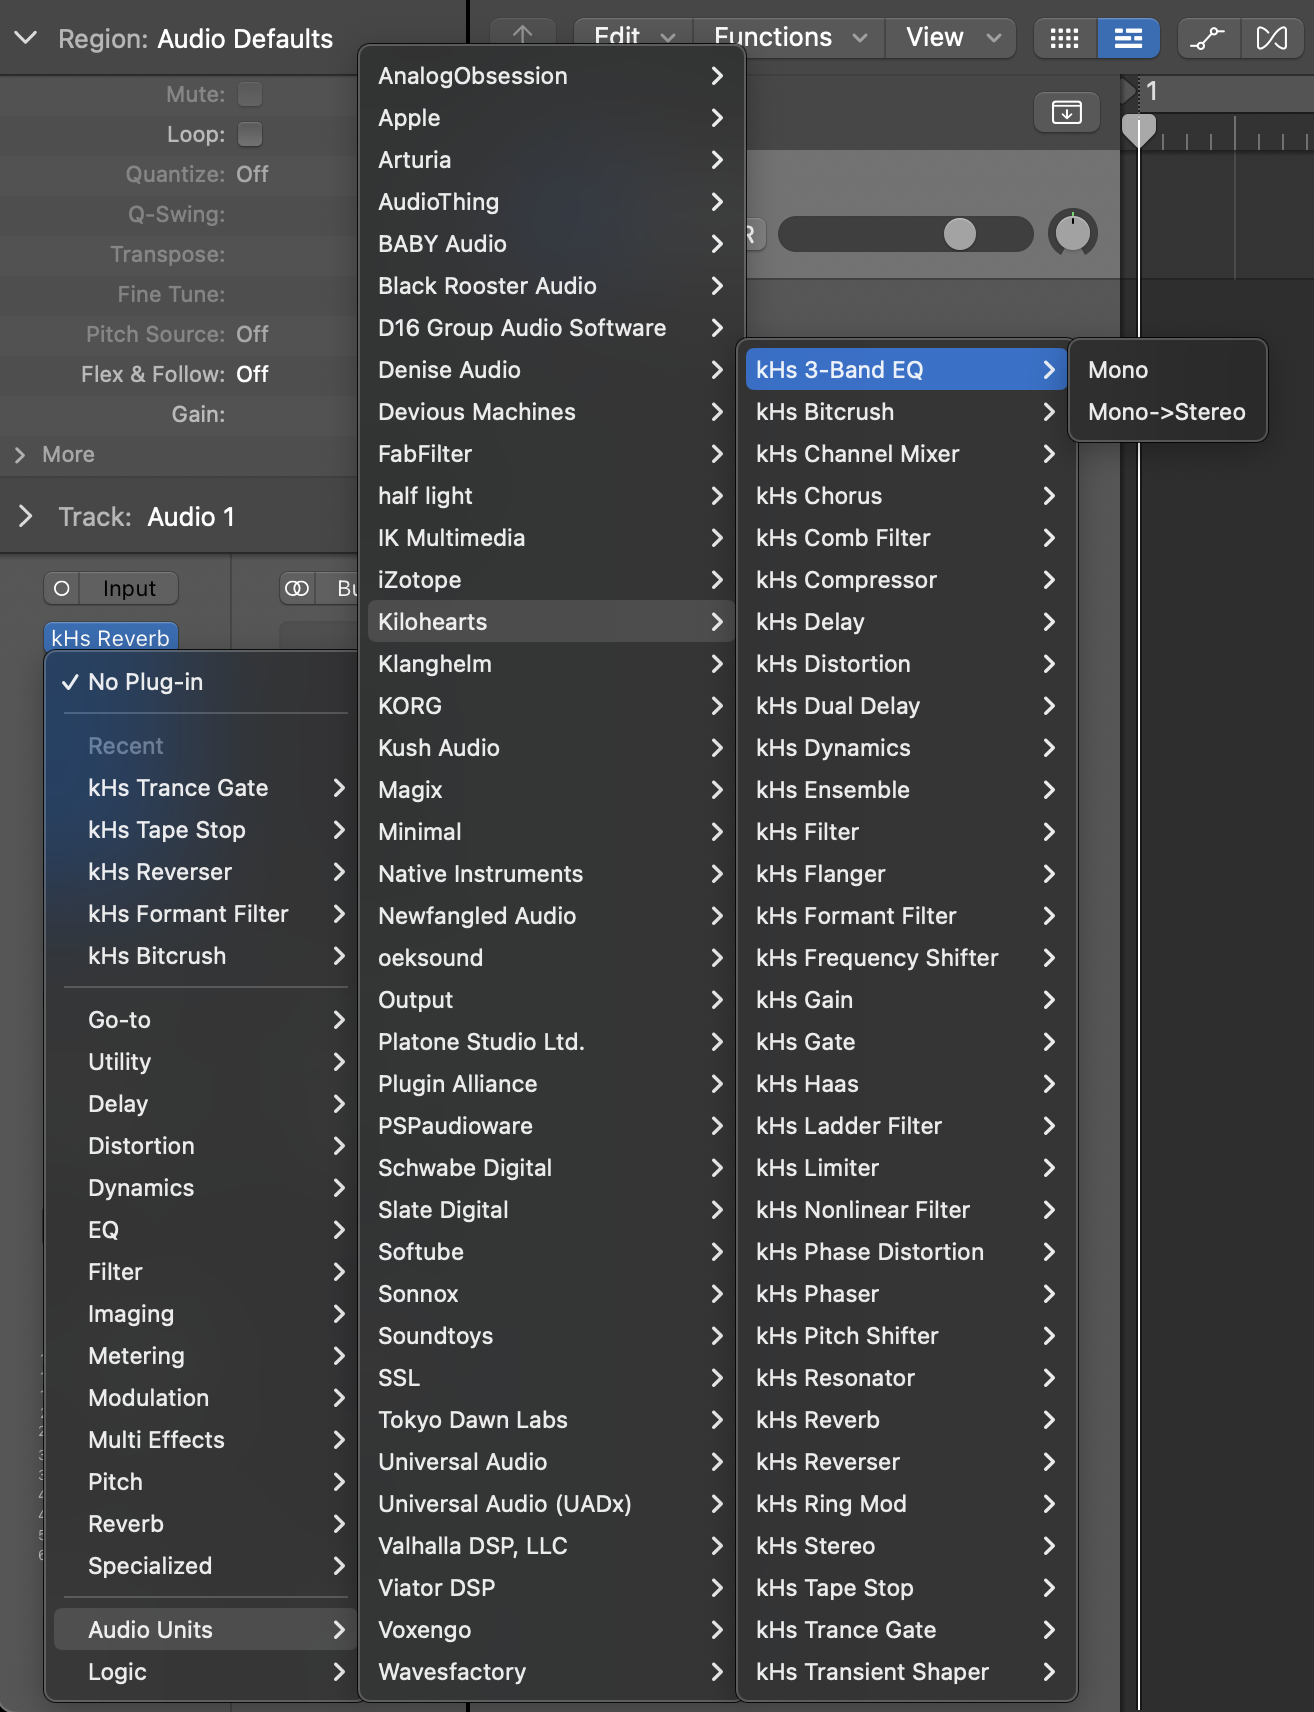Tick the Loop checkbox
The height and width of the screenshot is (1712, 1314).
250,134
